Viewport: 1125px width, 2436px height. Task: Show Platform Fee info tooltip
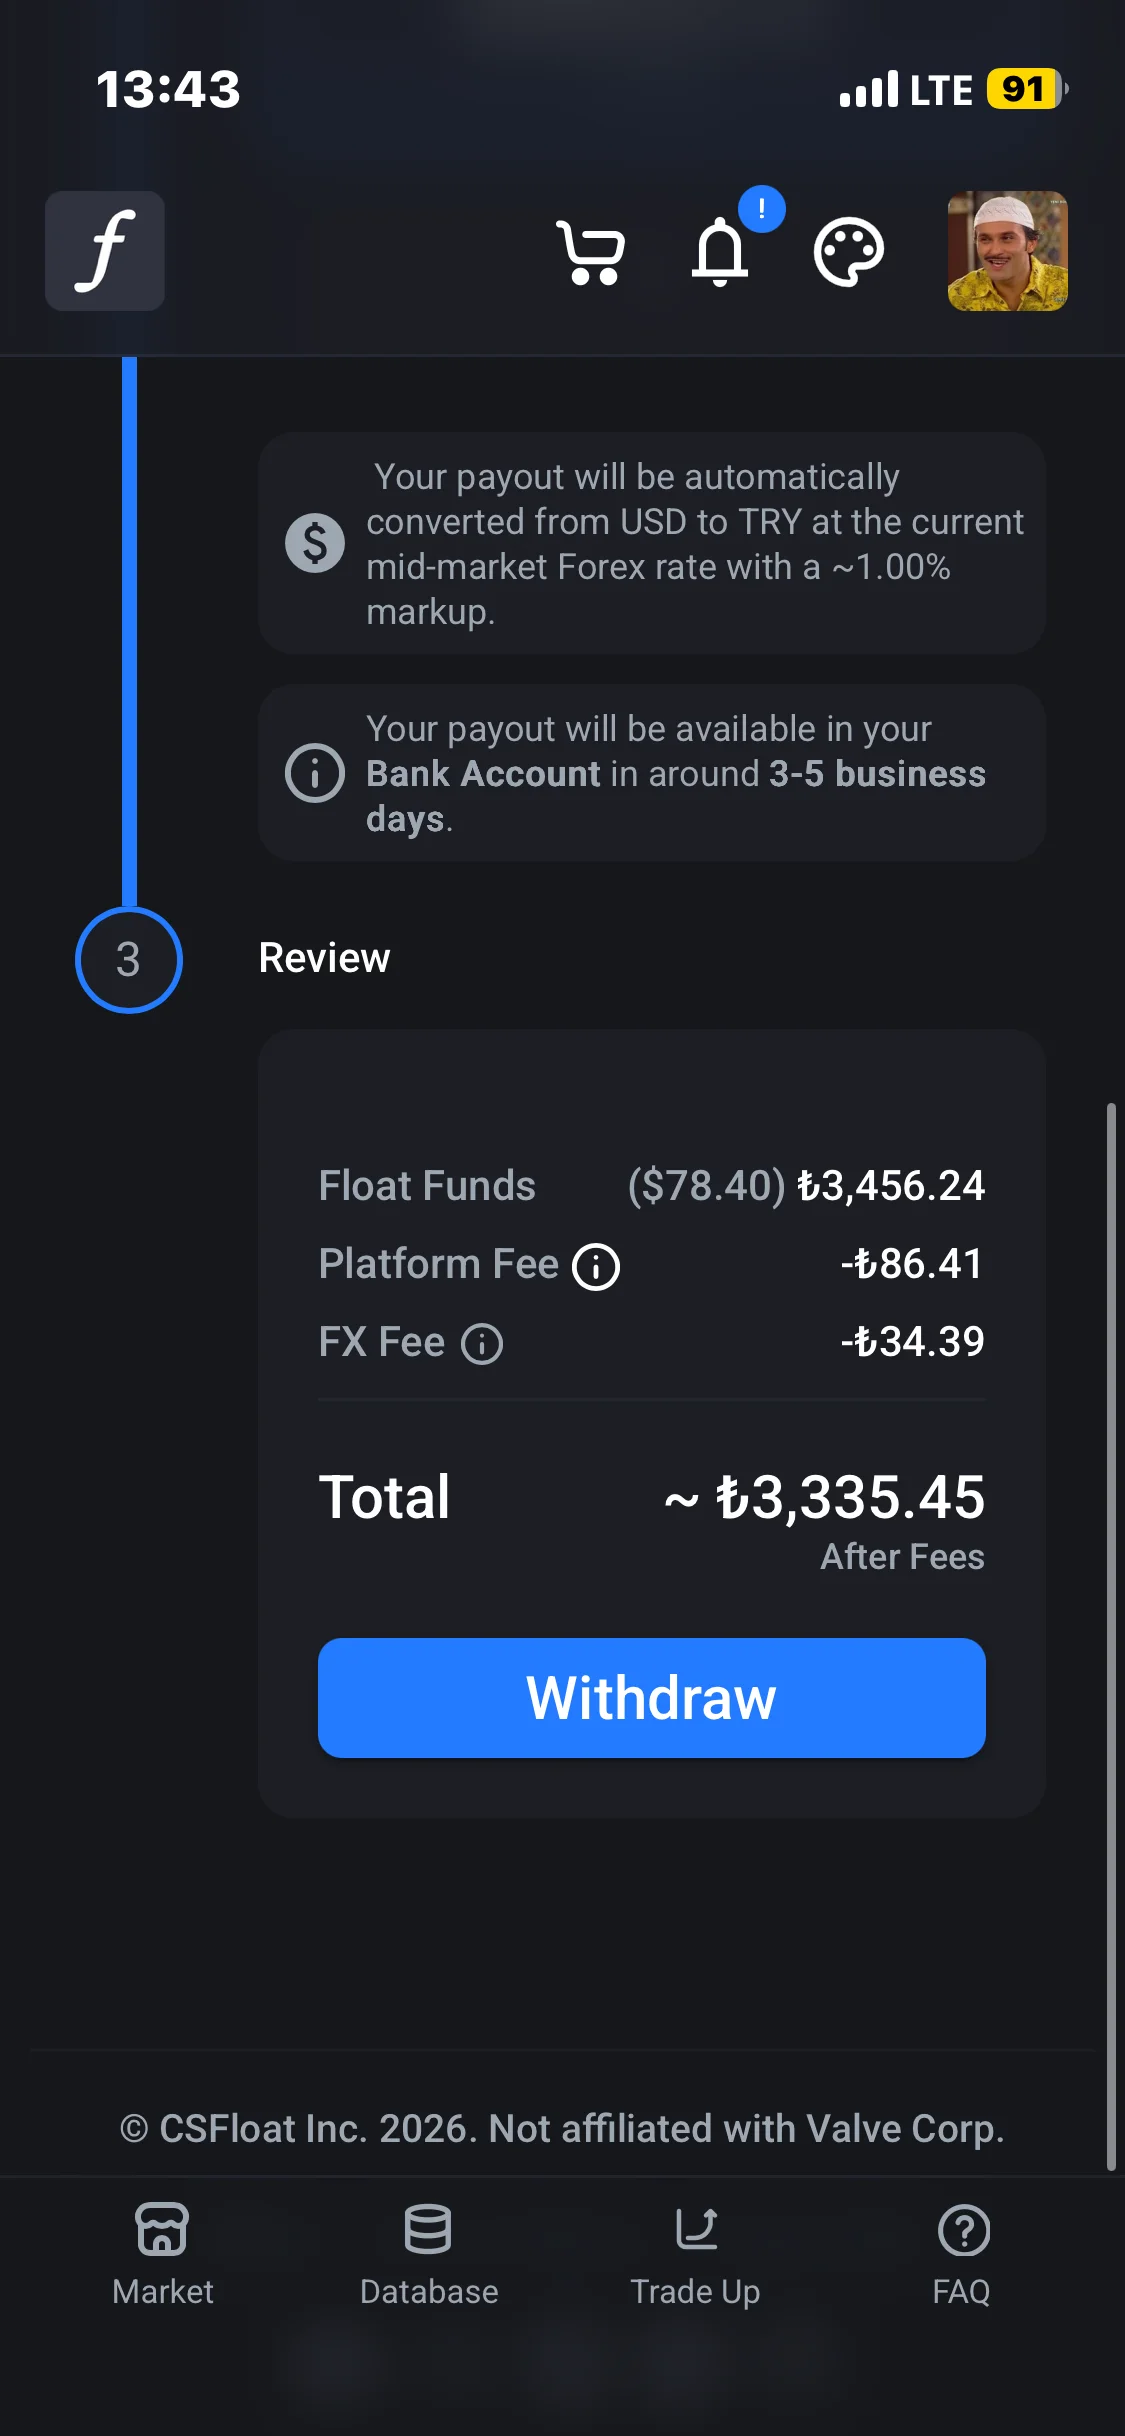tap(596, 1267)
